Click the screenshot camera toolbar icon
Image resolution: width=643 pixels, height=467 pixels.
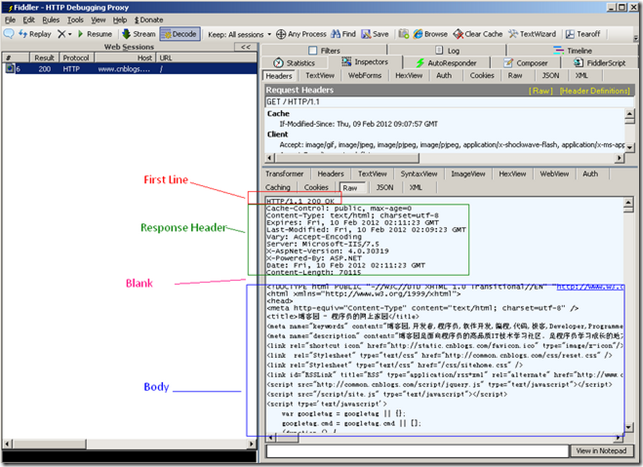404,34
